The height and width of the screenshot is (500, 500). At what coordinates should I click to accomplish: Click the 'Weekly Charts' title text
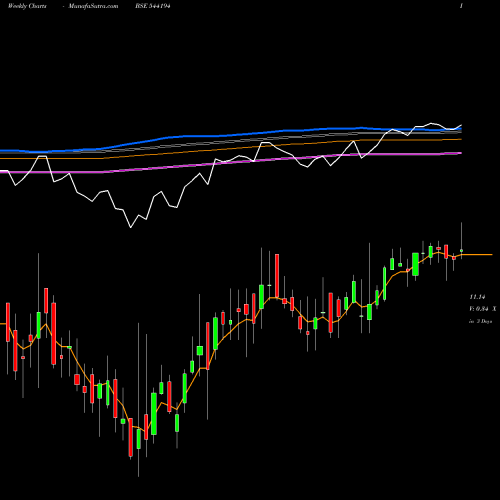click(27, 6)
